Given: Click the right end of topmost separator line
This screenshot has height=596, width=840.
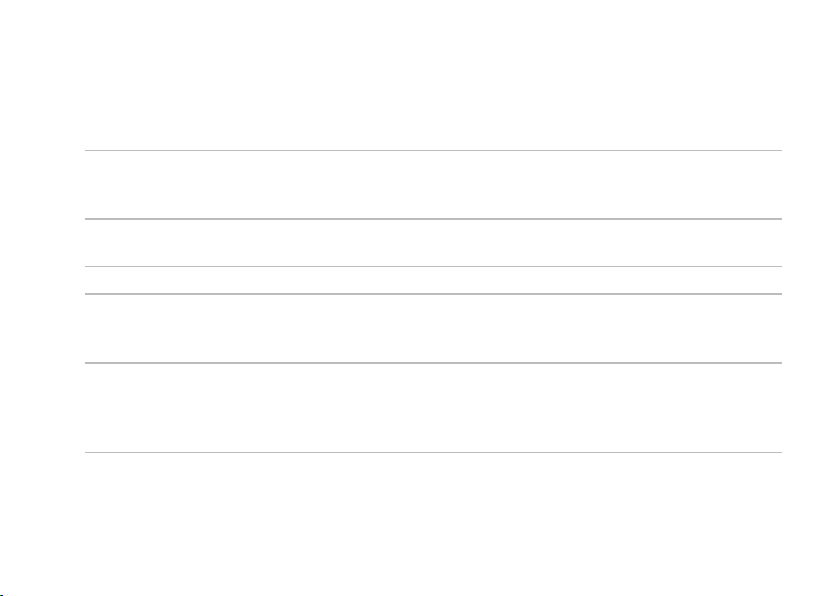Looking at the screenshot, I should coord(780,150).
